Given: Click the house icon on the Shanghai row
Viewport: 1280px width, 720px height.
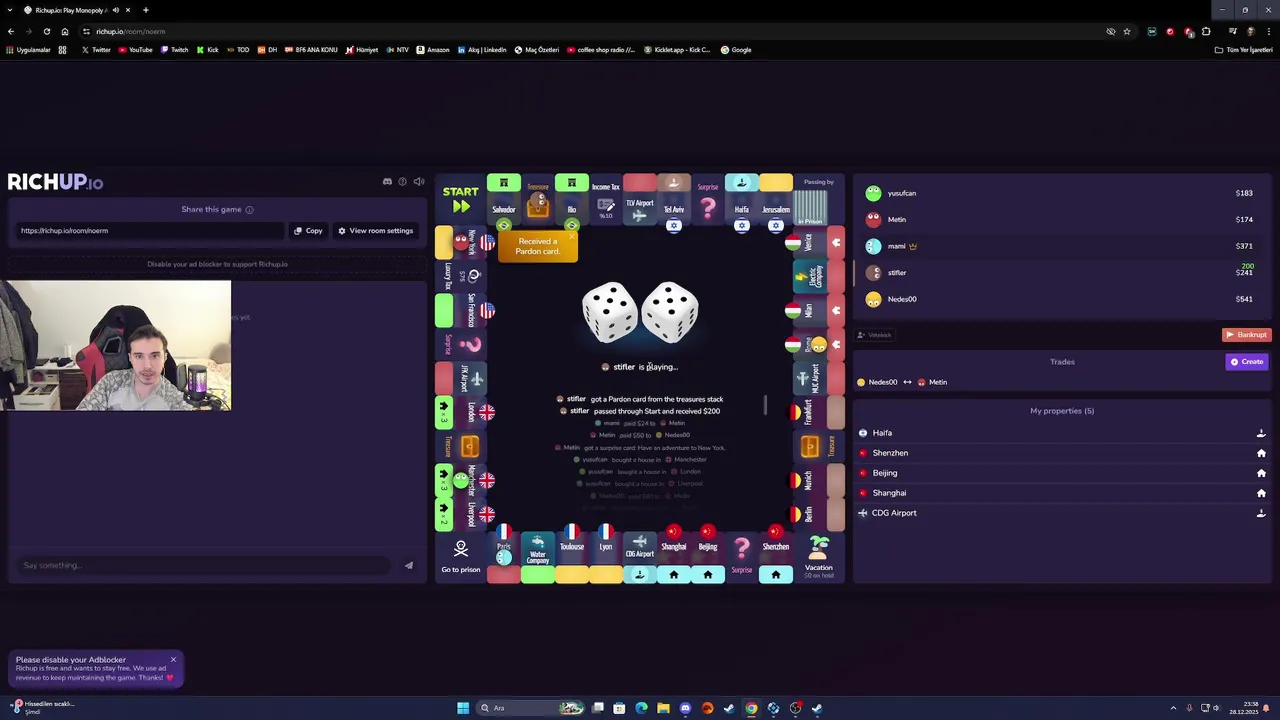Looking at the screenshot, I should click(1261, 493).
